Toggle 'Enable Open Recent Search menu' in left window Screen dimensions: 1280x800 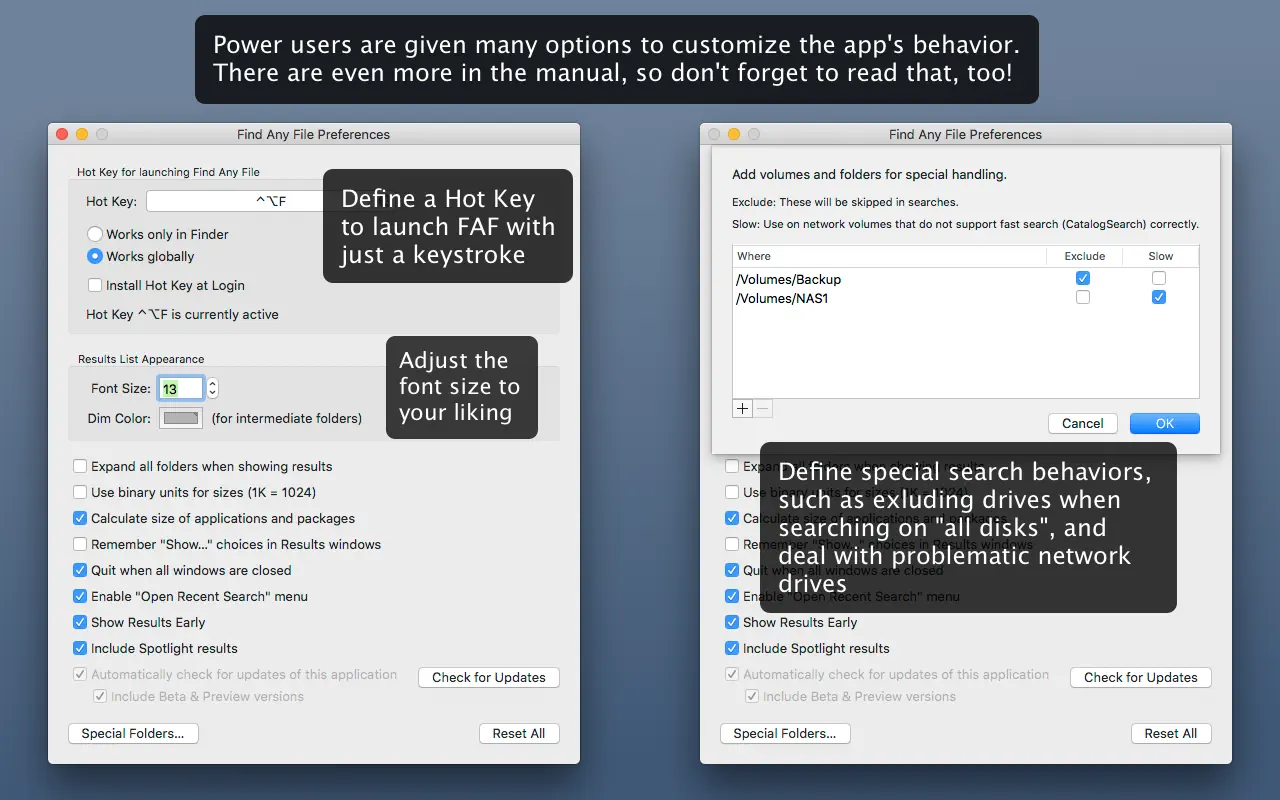click(80, 596)
